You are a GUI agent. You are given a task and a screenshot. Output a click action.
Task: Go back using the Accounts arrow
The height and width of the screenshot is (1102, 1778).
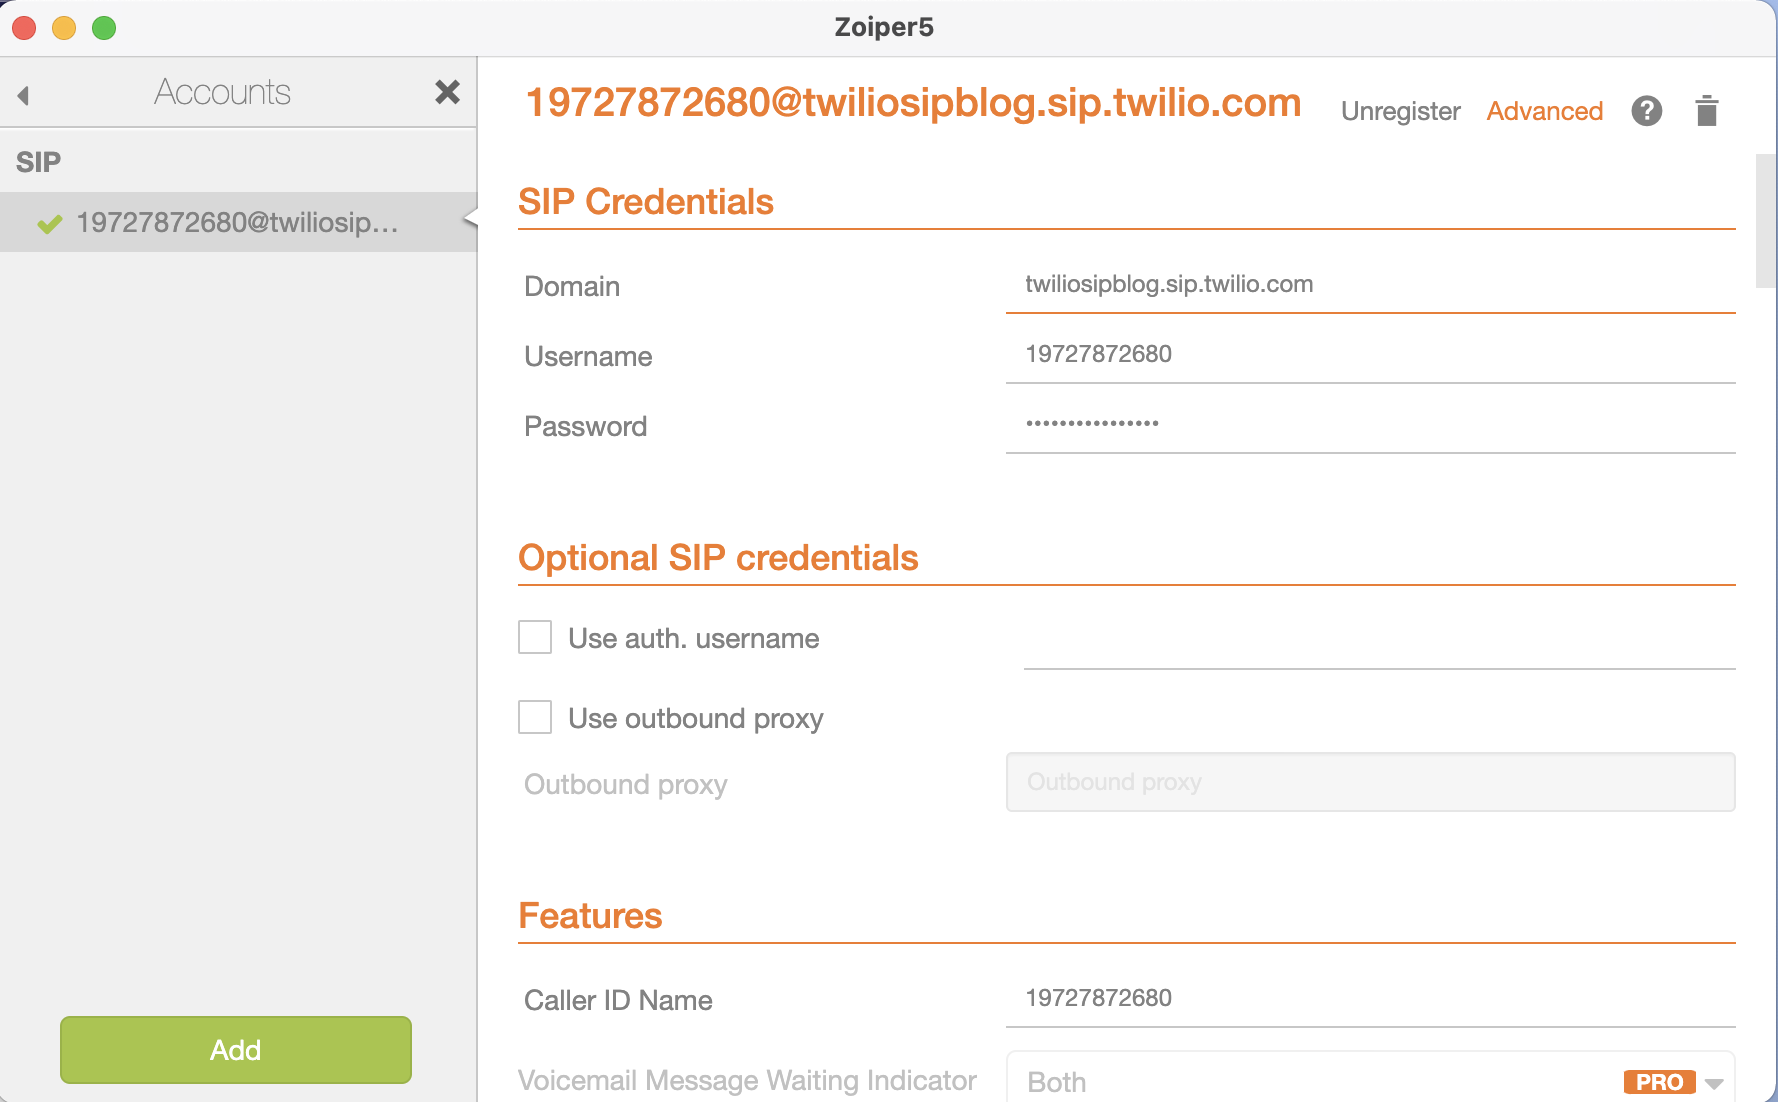click(x=23, y=95)
